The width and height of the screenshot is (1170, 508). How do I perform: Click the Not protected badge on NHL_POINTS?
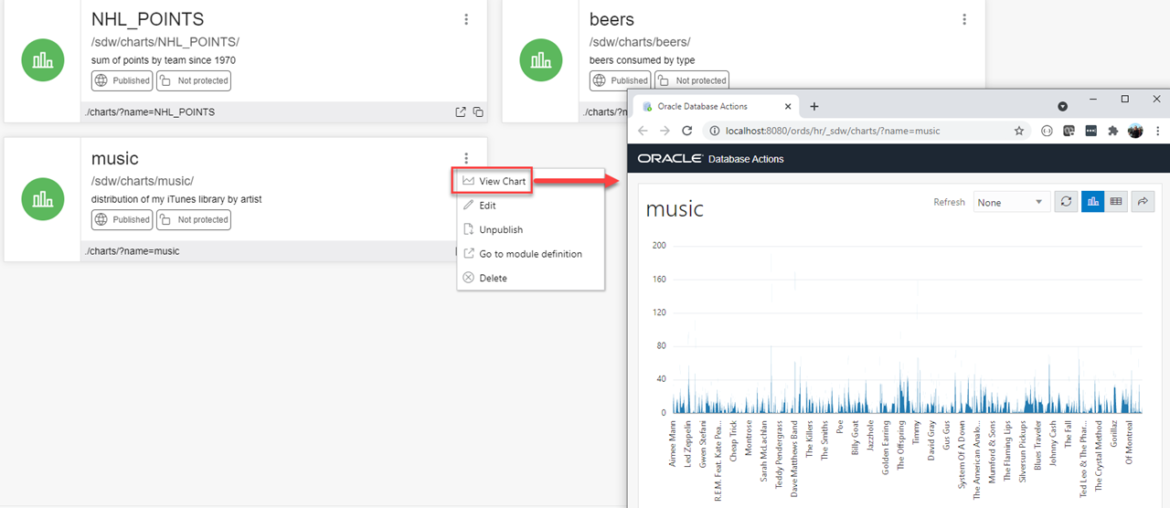tap(193, 81)
